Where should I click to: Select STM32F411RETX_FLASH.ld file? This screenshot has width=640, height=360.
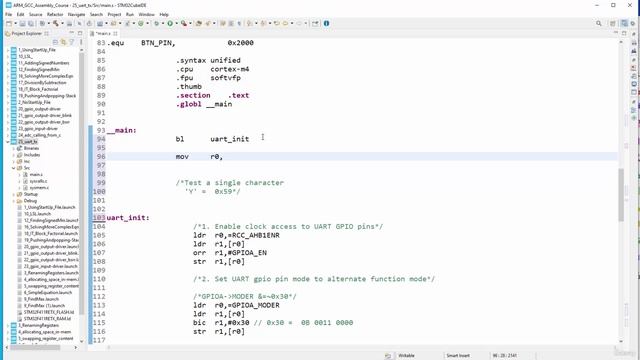tap(49, 312)
